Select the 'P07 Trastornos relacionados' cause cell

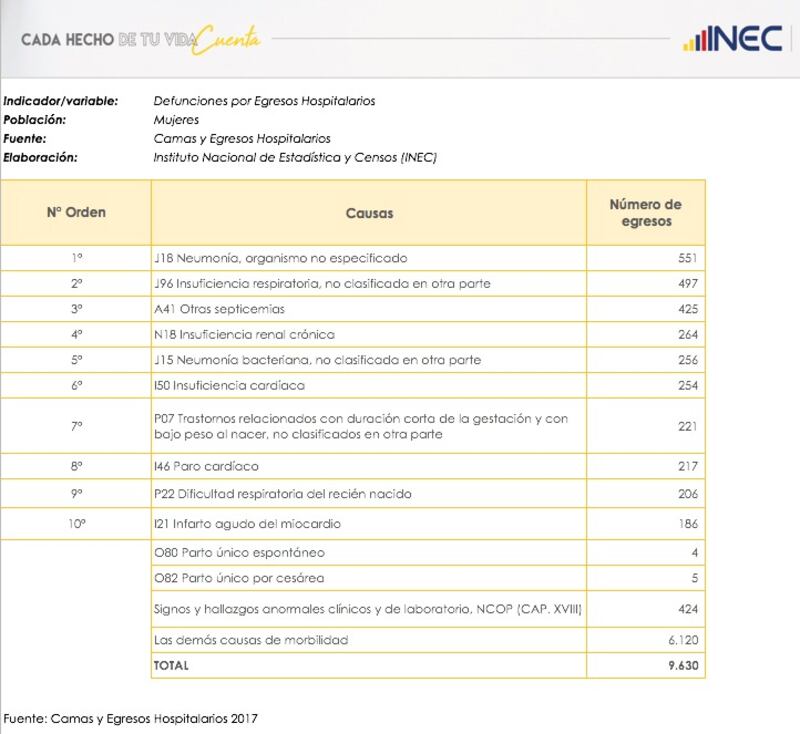pyautogui.click(x=369, y=426)
